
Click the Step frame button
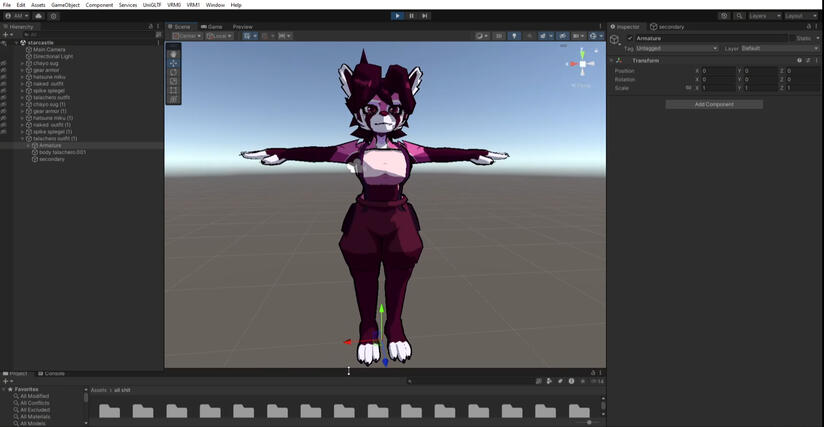[x=425, y=16]
